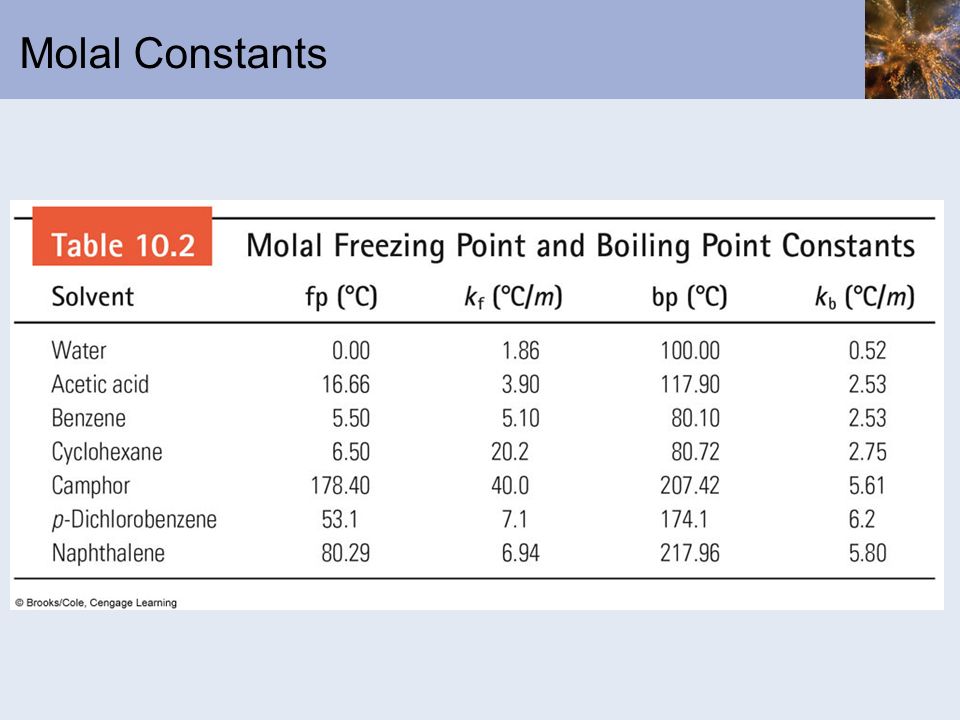The width and height of the screenshot is (960, 720).
Task: Select the Solvent column header
Action: (92, 297)
